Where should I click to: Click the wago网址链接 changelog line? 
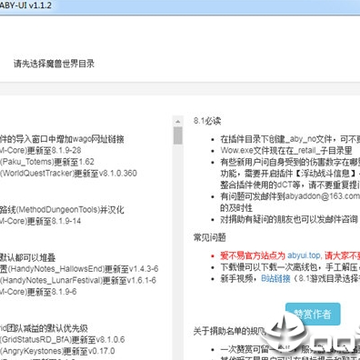[62, 139]
